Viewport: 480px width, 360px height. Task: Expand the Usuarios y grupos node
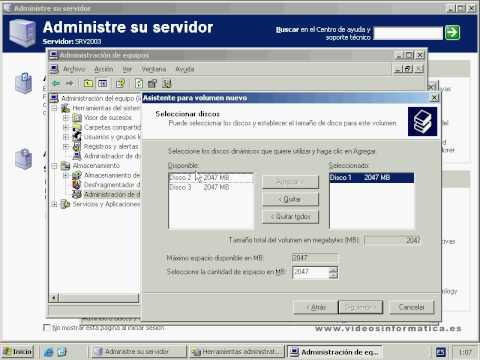66,137
